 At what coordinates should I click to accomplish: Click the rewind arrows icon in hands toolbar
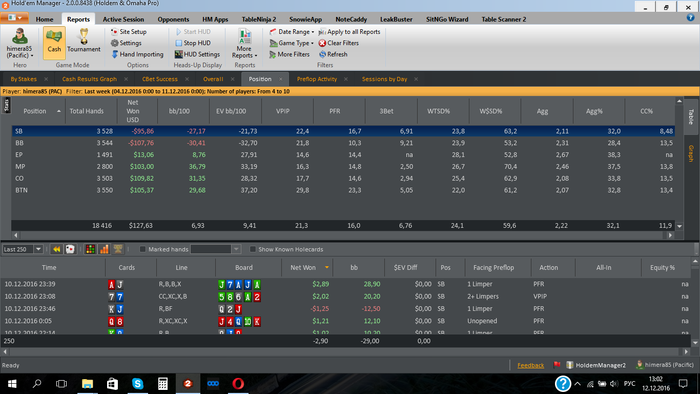[56, 249]
